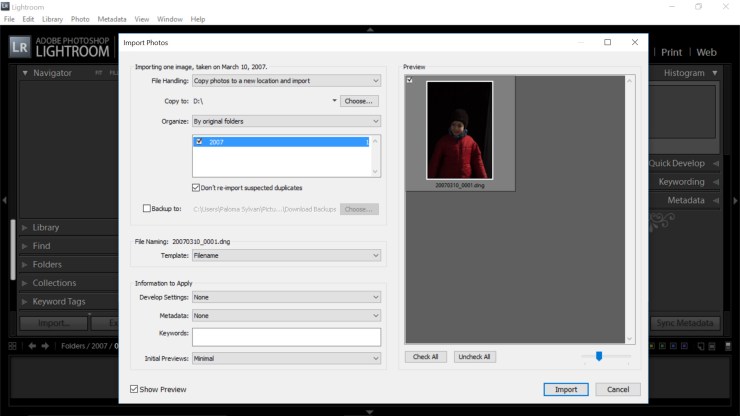Viewport: 740px width, 416px height.
Task: Click the Uncheck All button
Action: 474,357
